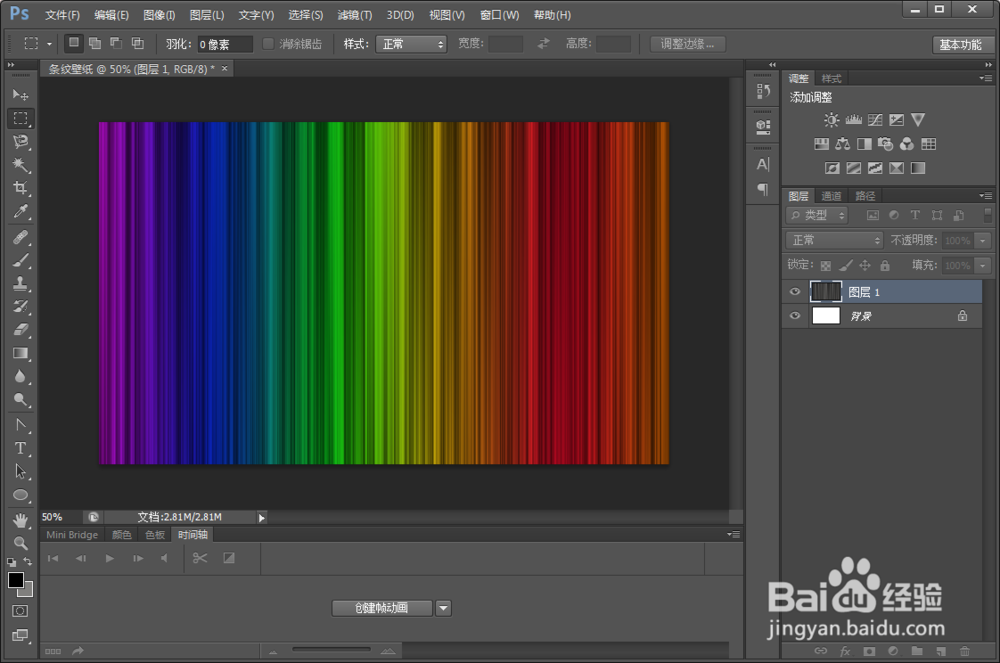
Task: Select the Clone Stamp tool
Action: click(x=20, y=283)
